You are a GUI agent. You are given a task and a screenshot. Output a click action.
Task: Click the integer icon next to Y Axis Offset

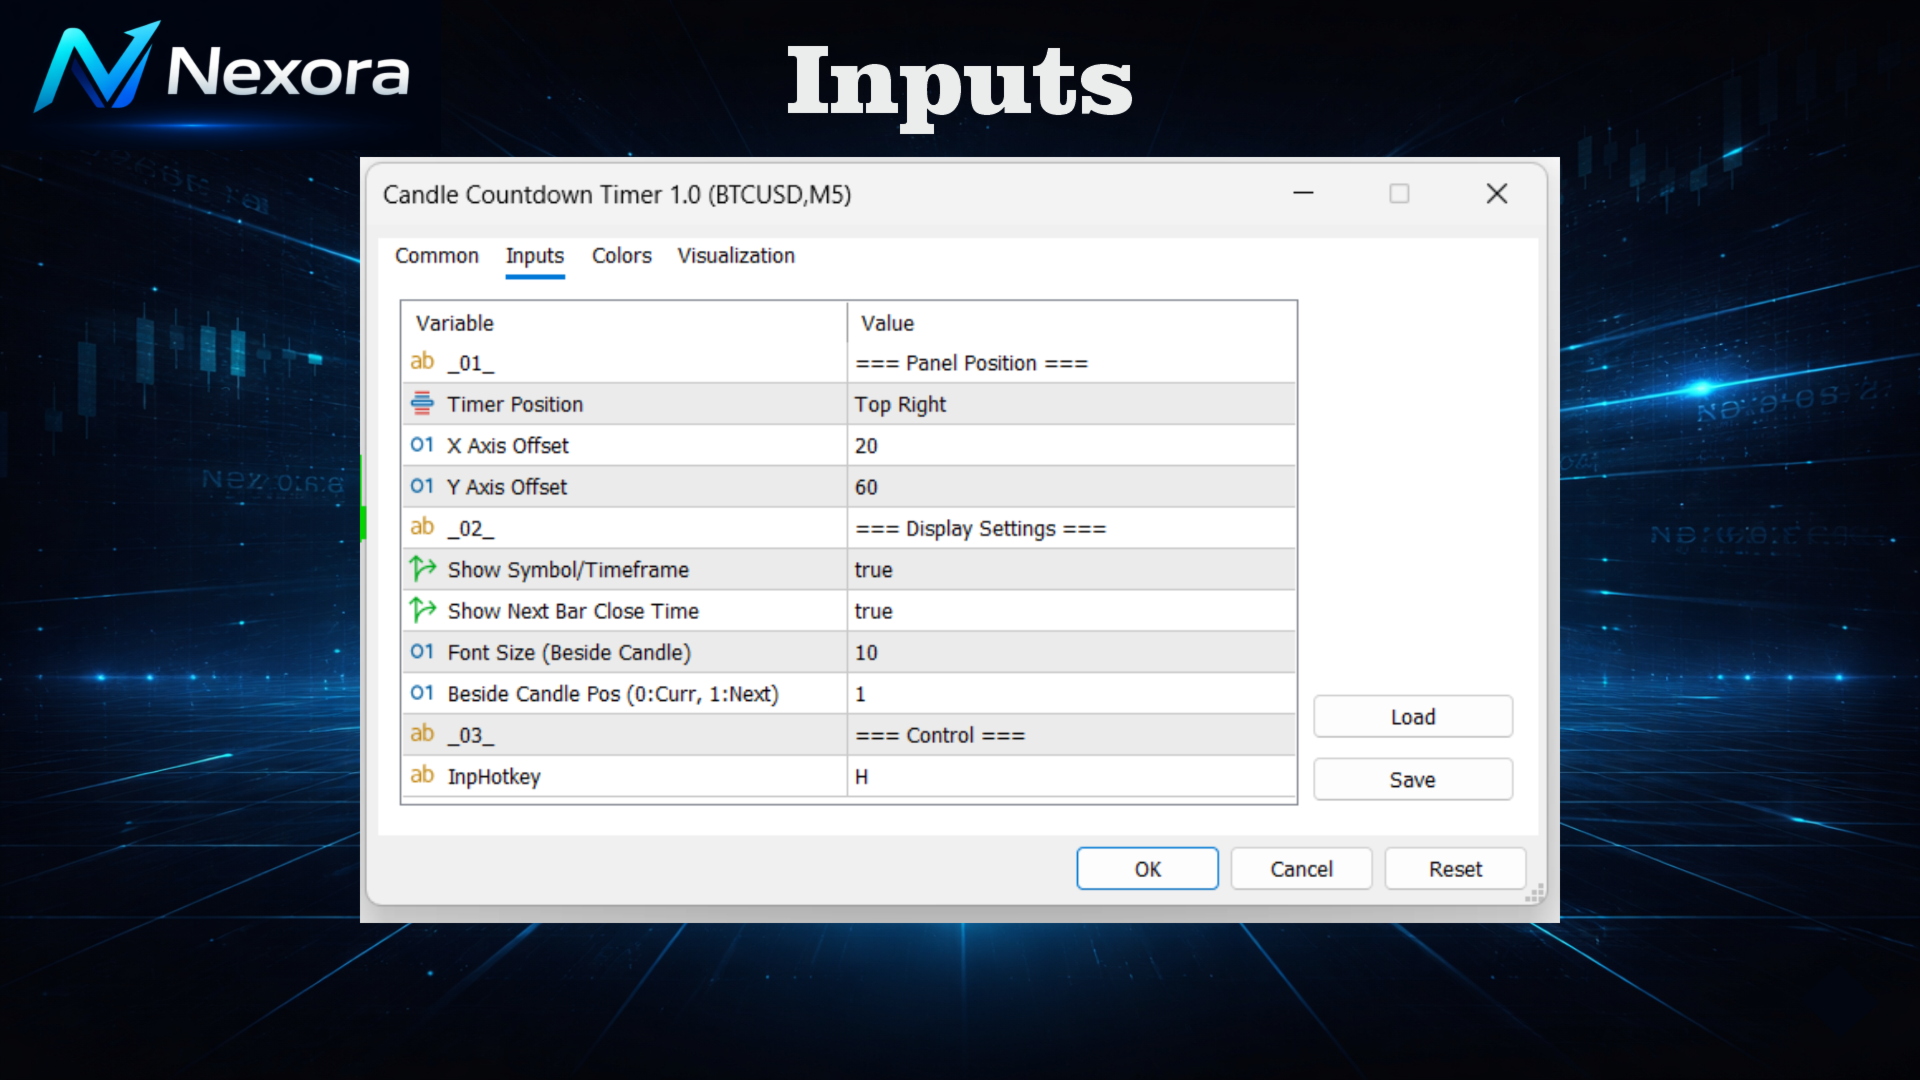click(422, 486)
